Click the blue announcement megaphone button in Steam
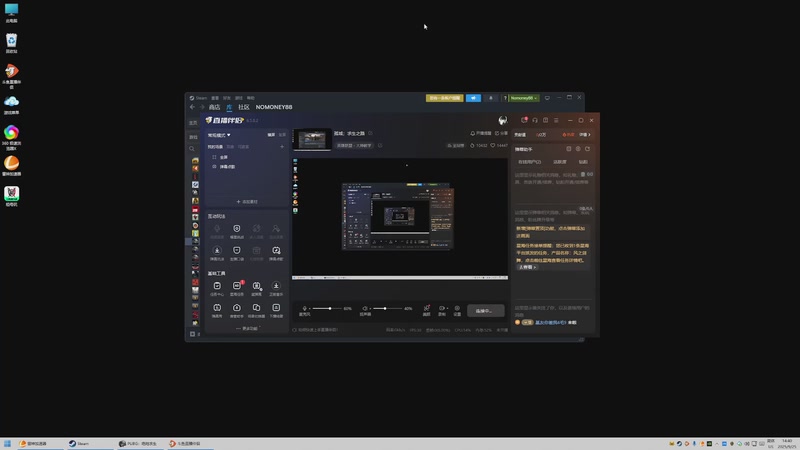800x450 pixels. click(x=473, y=98)
